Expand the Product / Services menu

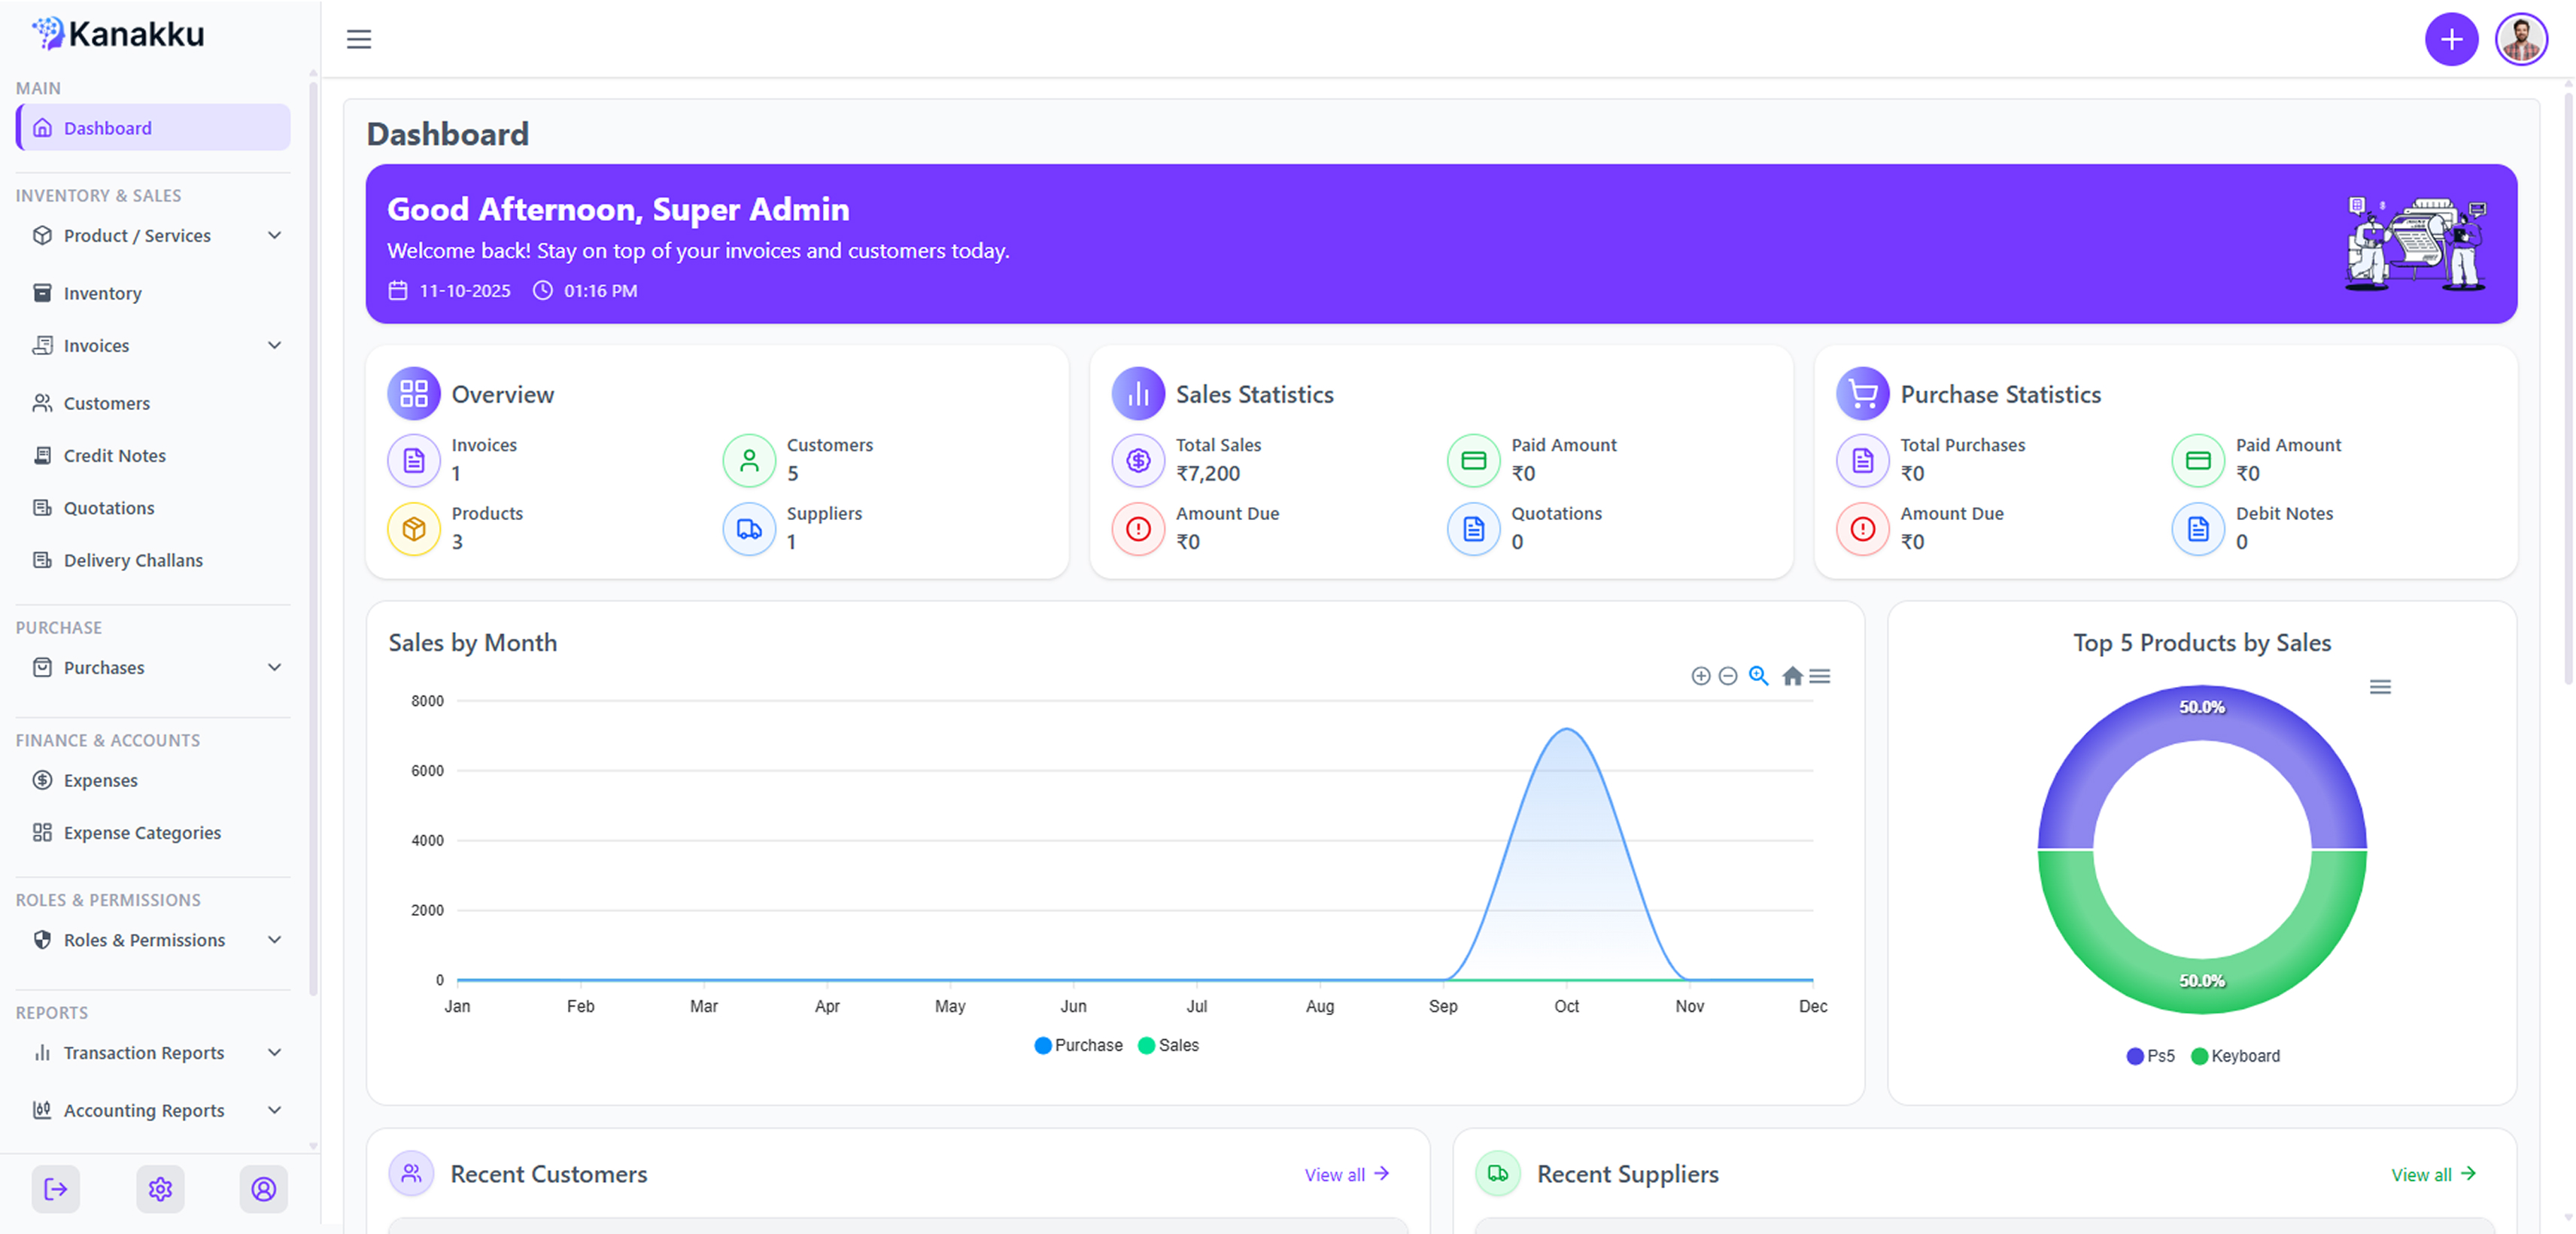tap(153, 235)
